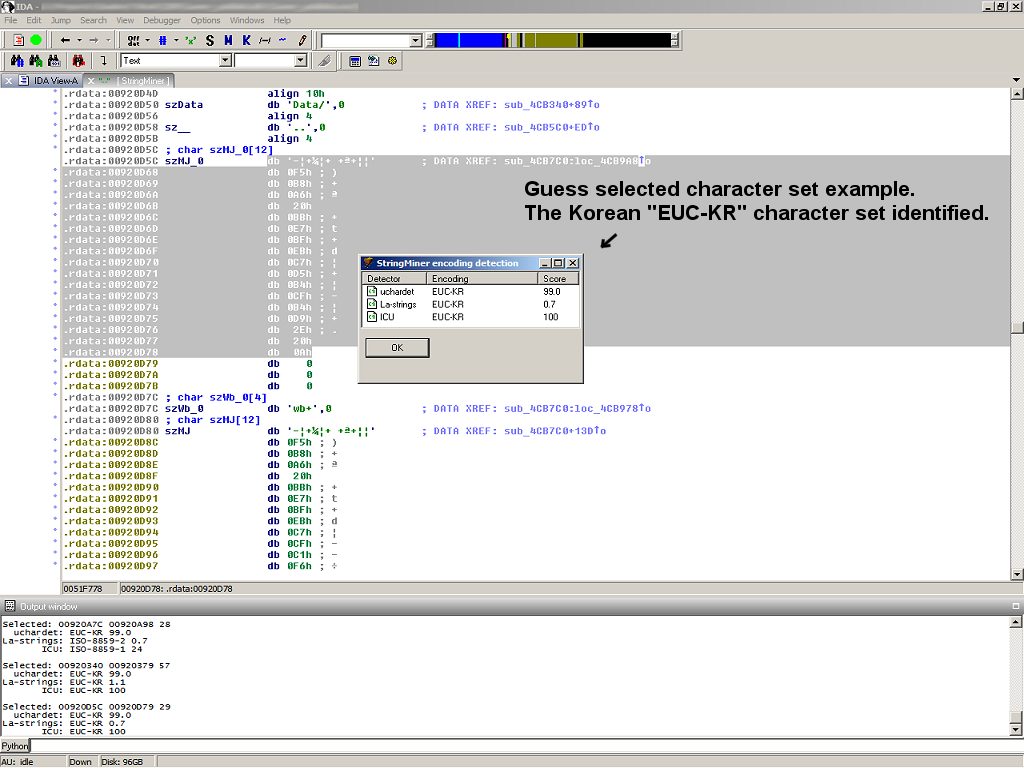Click the blue '~' bitwise negate icon

pyautogui.click(x=283, y=40)
